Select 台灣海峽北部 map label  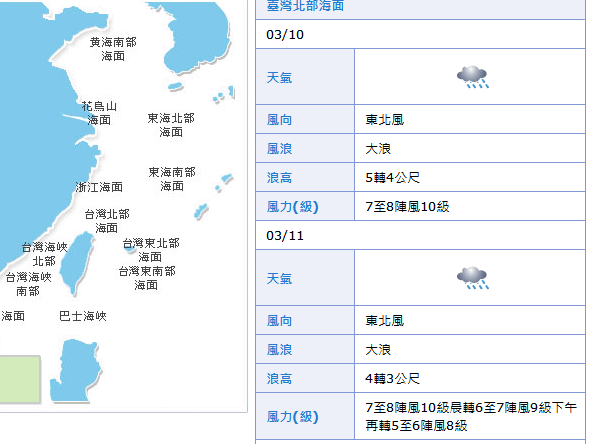click(x=44, y=254)
